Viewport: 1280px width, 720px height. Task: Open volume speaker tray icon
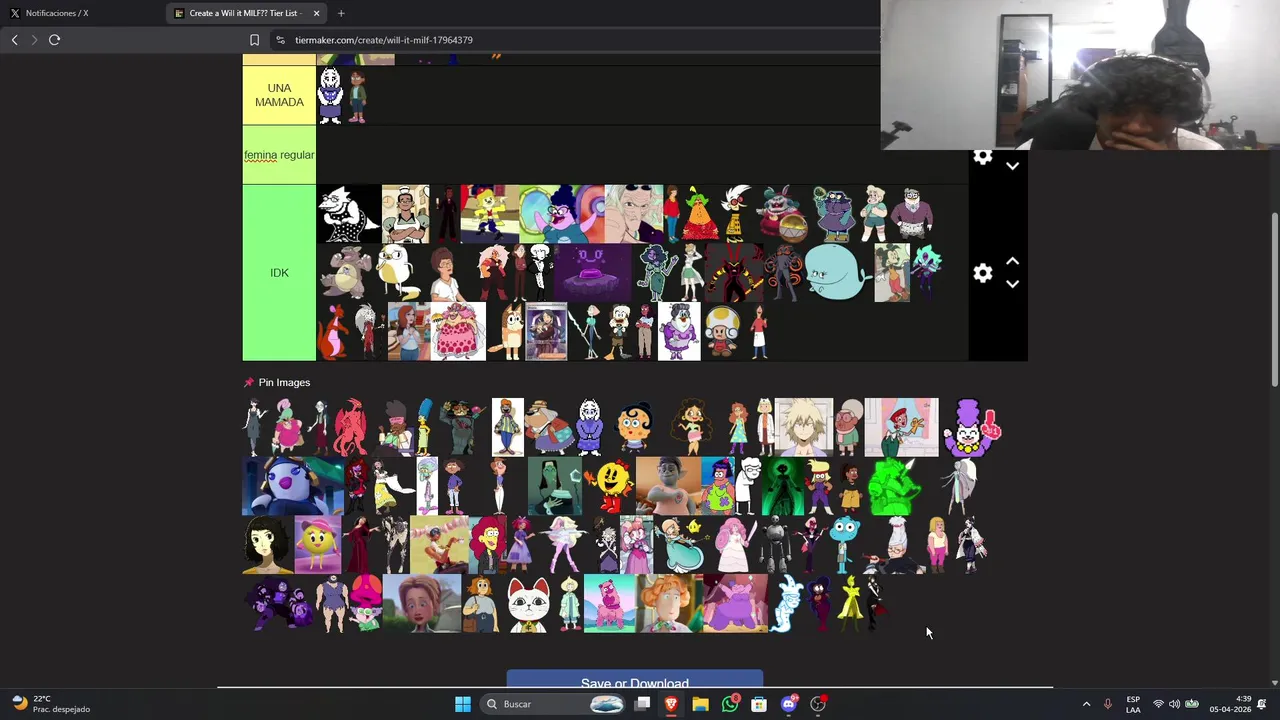point(1174,704)
